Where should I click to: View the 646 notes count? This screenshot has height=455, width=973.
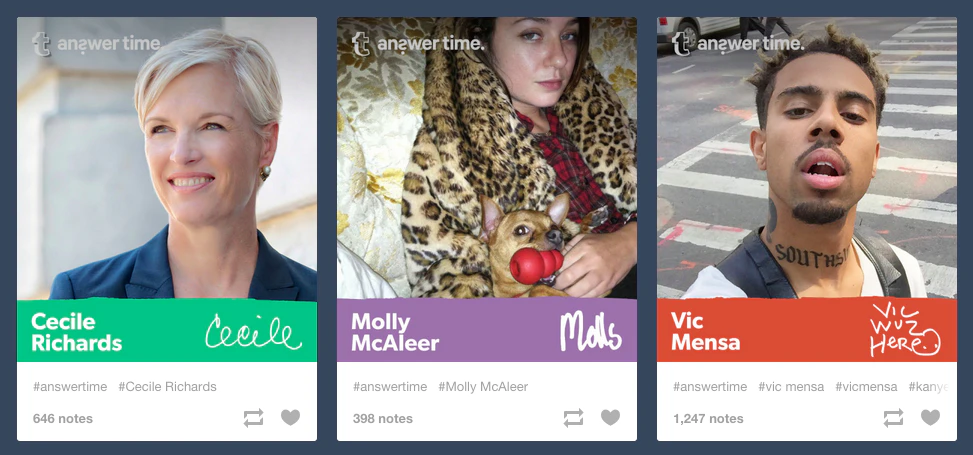pos(63,419)
